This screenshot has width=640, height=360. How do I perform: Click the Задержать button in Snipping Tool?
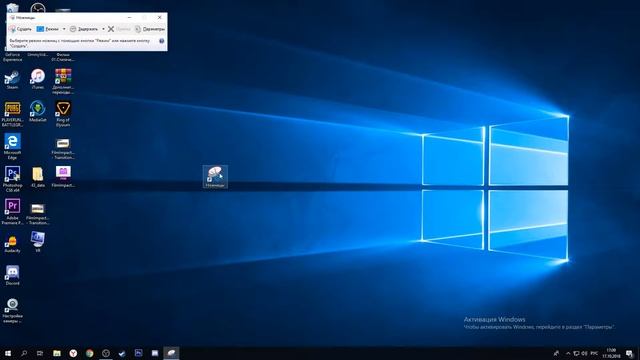84,29
